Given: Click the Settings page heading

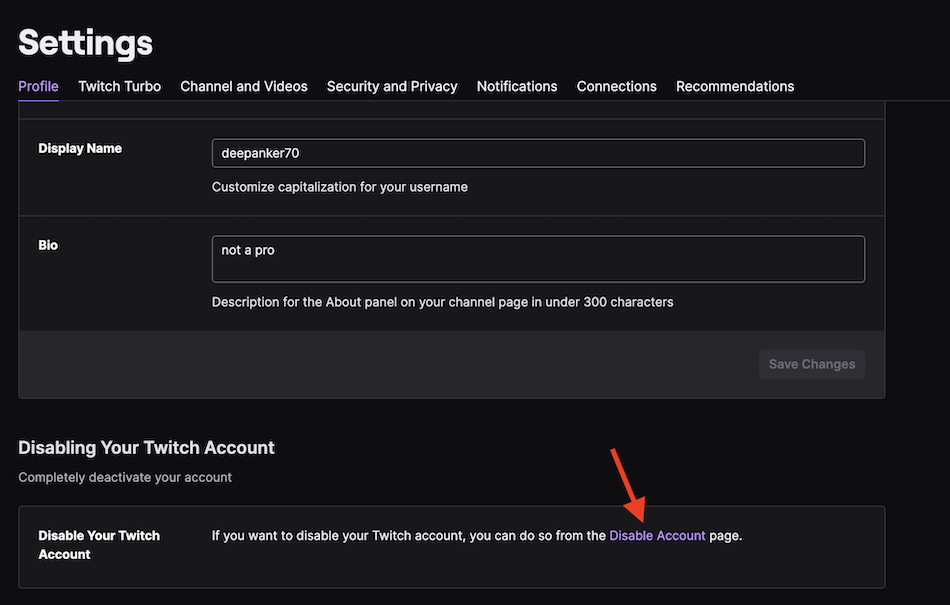Looking at the screenshot, I should click(x=86, y=42).
